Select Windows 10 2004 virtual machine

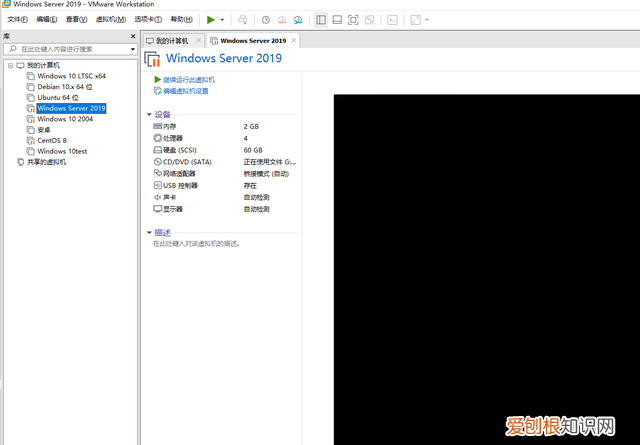[65, 119]
